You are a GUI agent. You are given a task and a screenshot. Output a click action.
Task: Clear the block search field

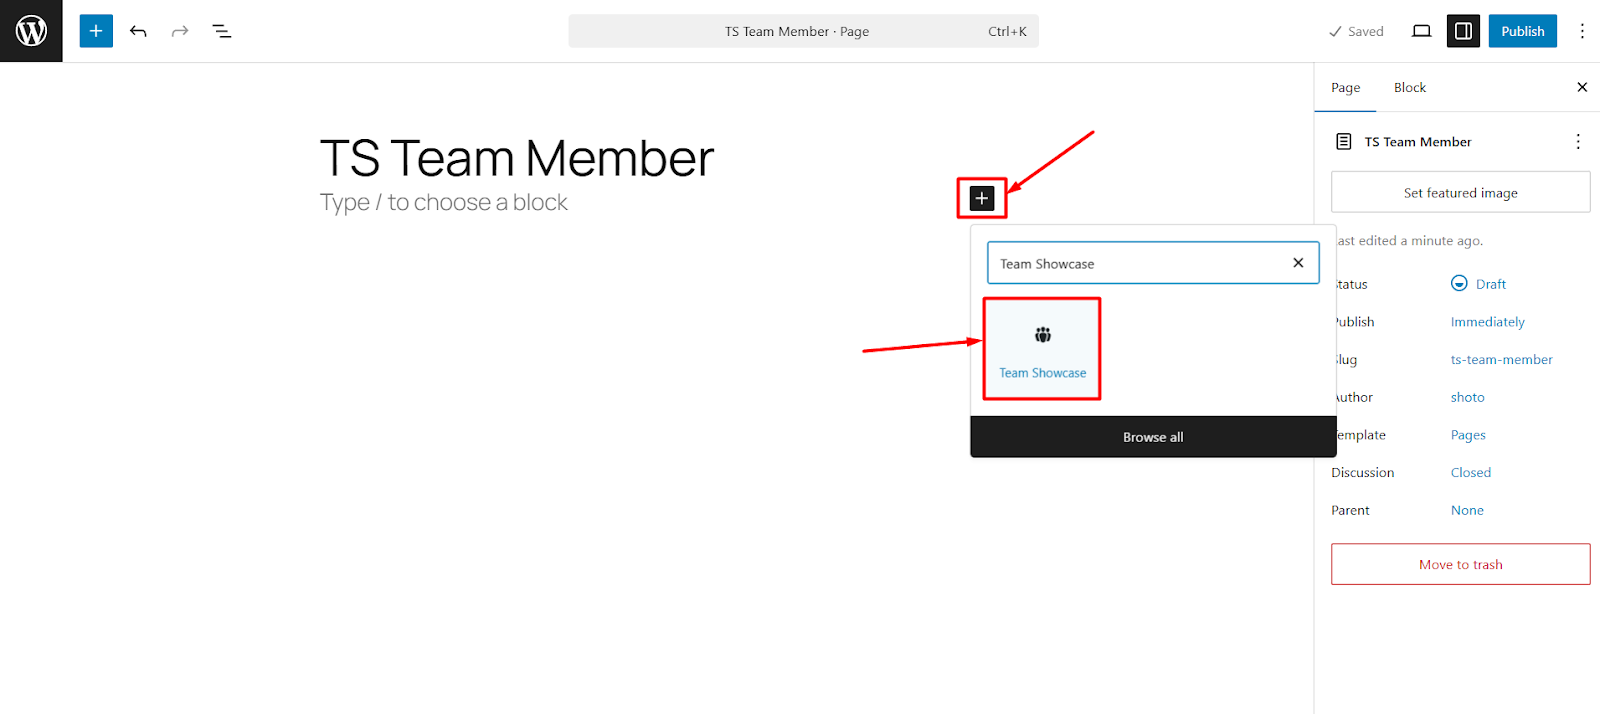1298,263
